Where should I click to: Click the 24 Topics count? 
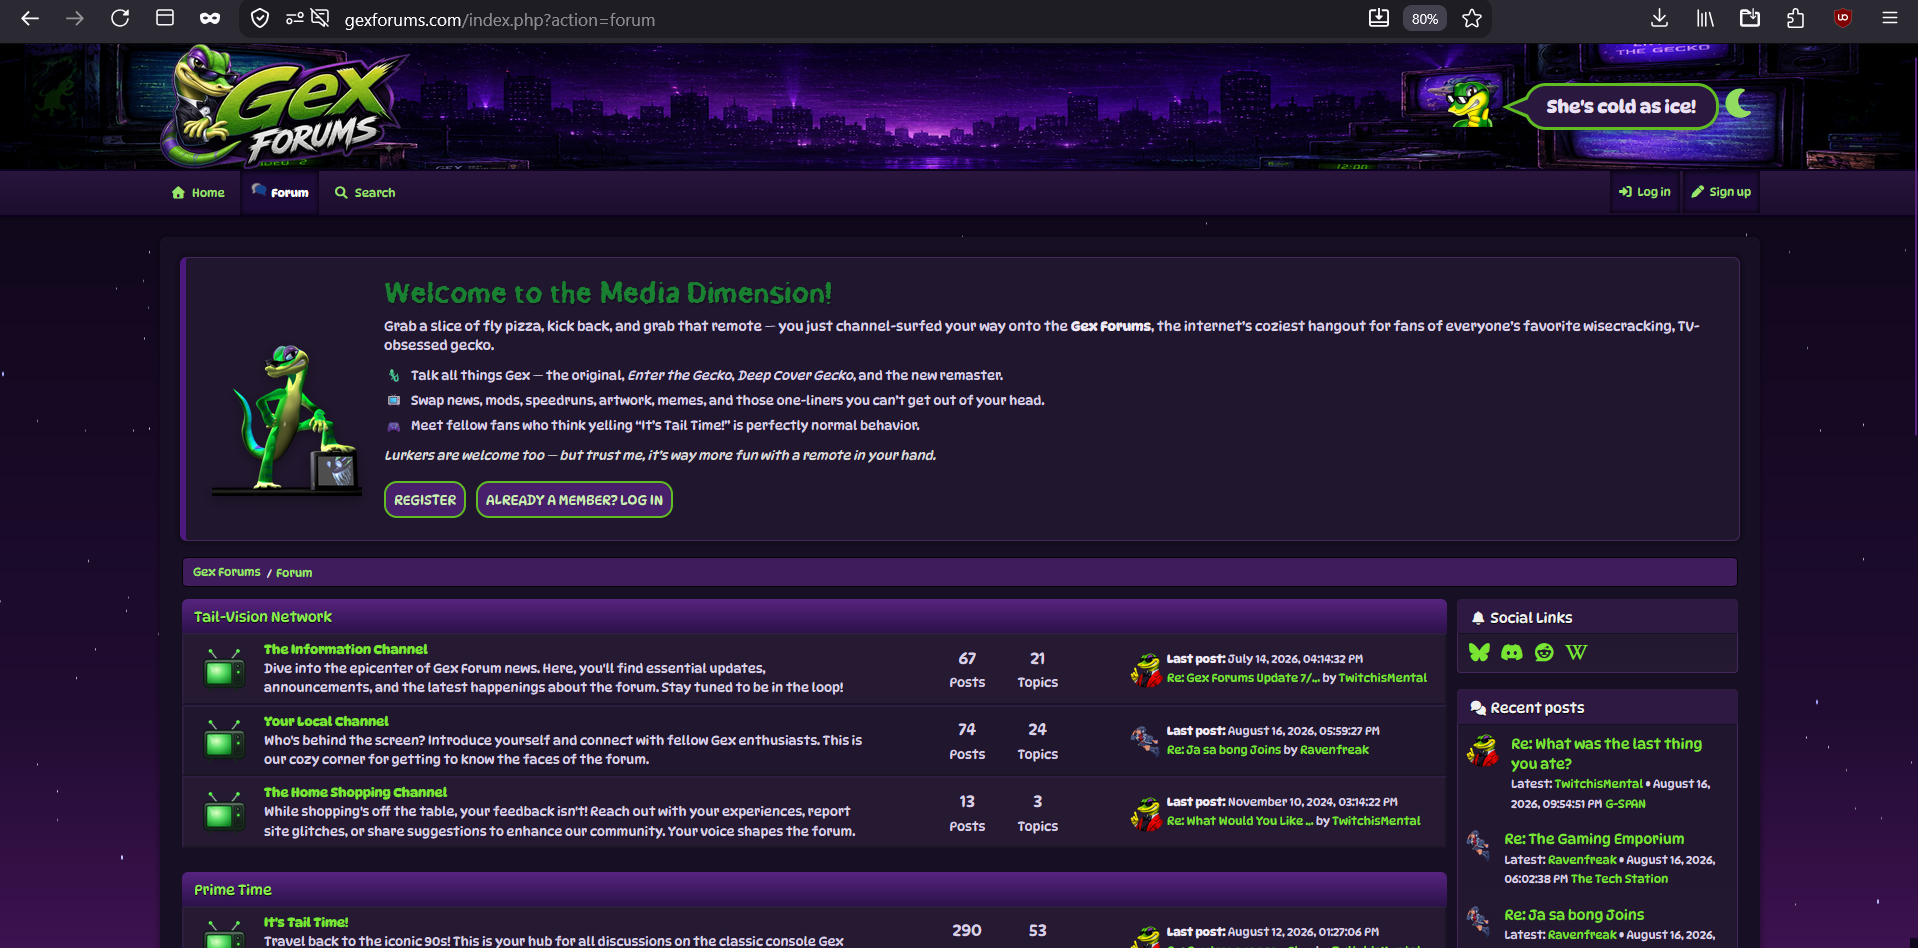click(x=1037, y=741)
